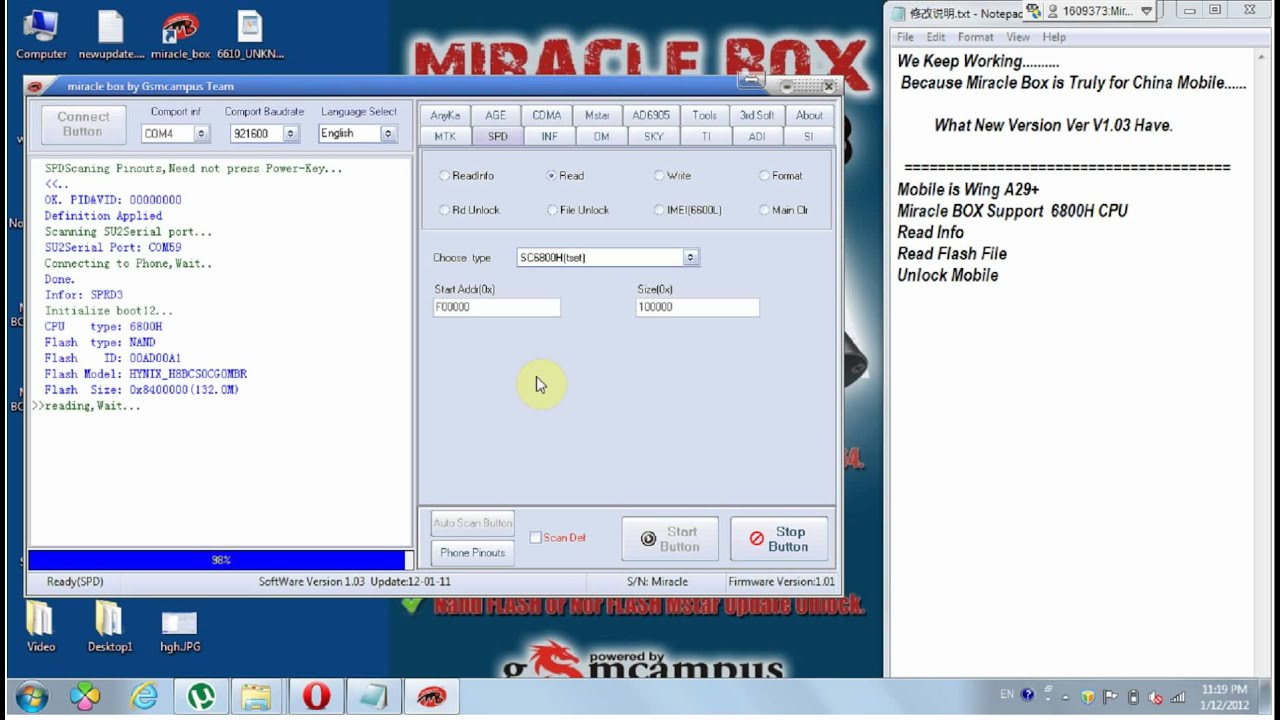Open the Edit menu in Notepad
Viewport: 1280px width, 720px height.
[x=935, y=37]
